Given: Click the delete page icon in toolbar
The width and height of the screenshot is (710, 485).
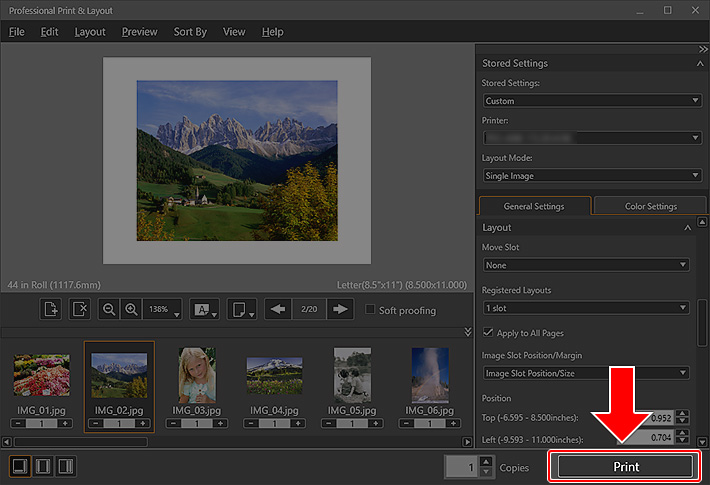Looking at the screenshot, I should (x=81, y=310).
